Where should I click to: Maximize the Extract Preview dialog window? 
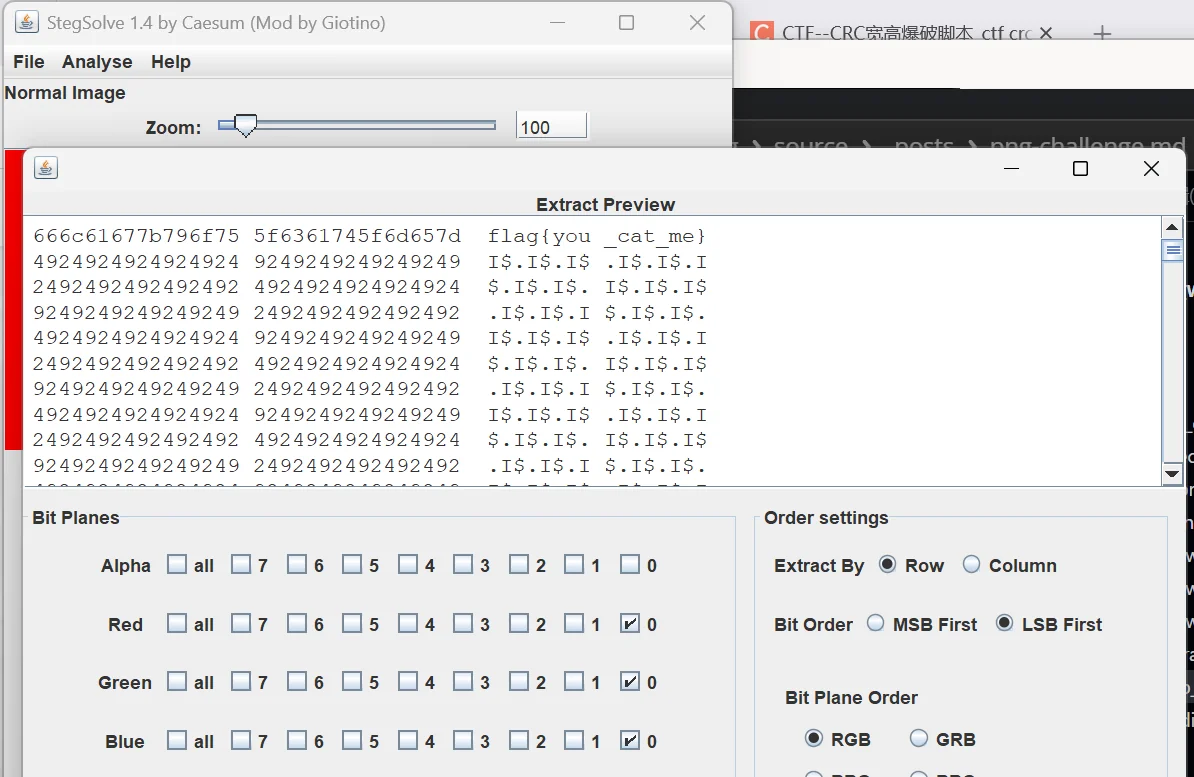pos(1080,168)
